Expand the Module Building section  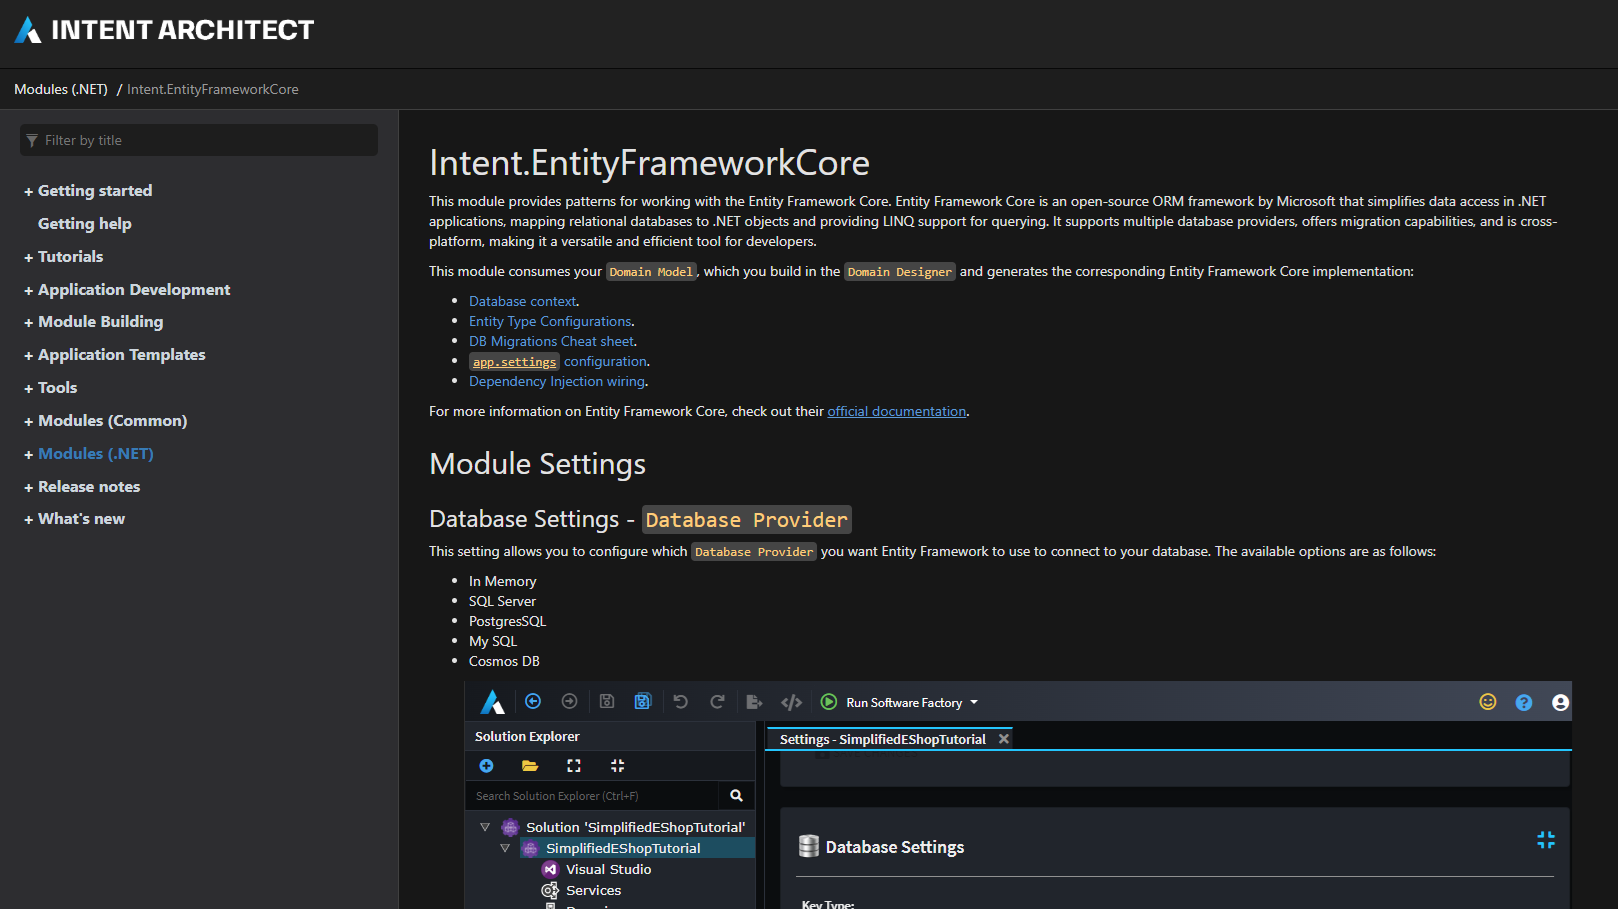(x=29, y=323)
